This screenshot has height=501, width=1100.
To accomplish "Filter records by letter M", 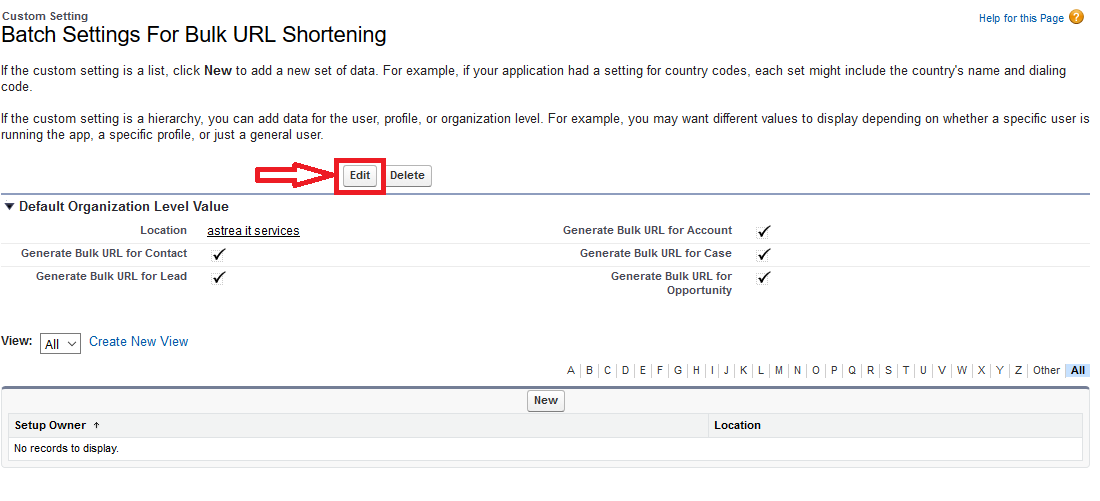I will [779, 371].
